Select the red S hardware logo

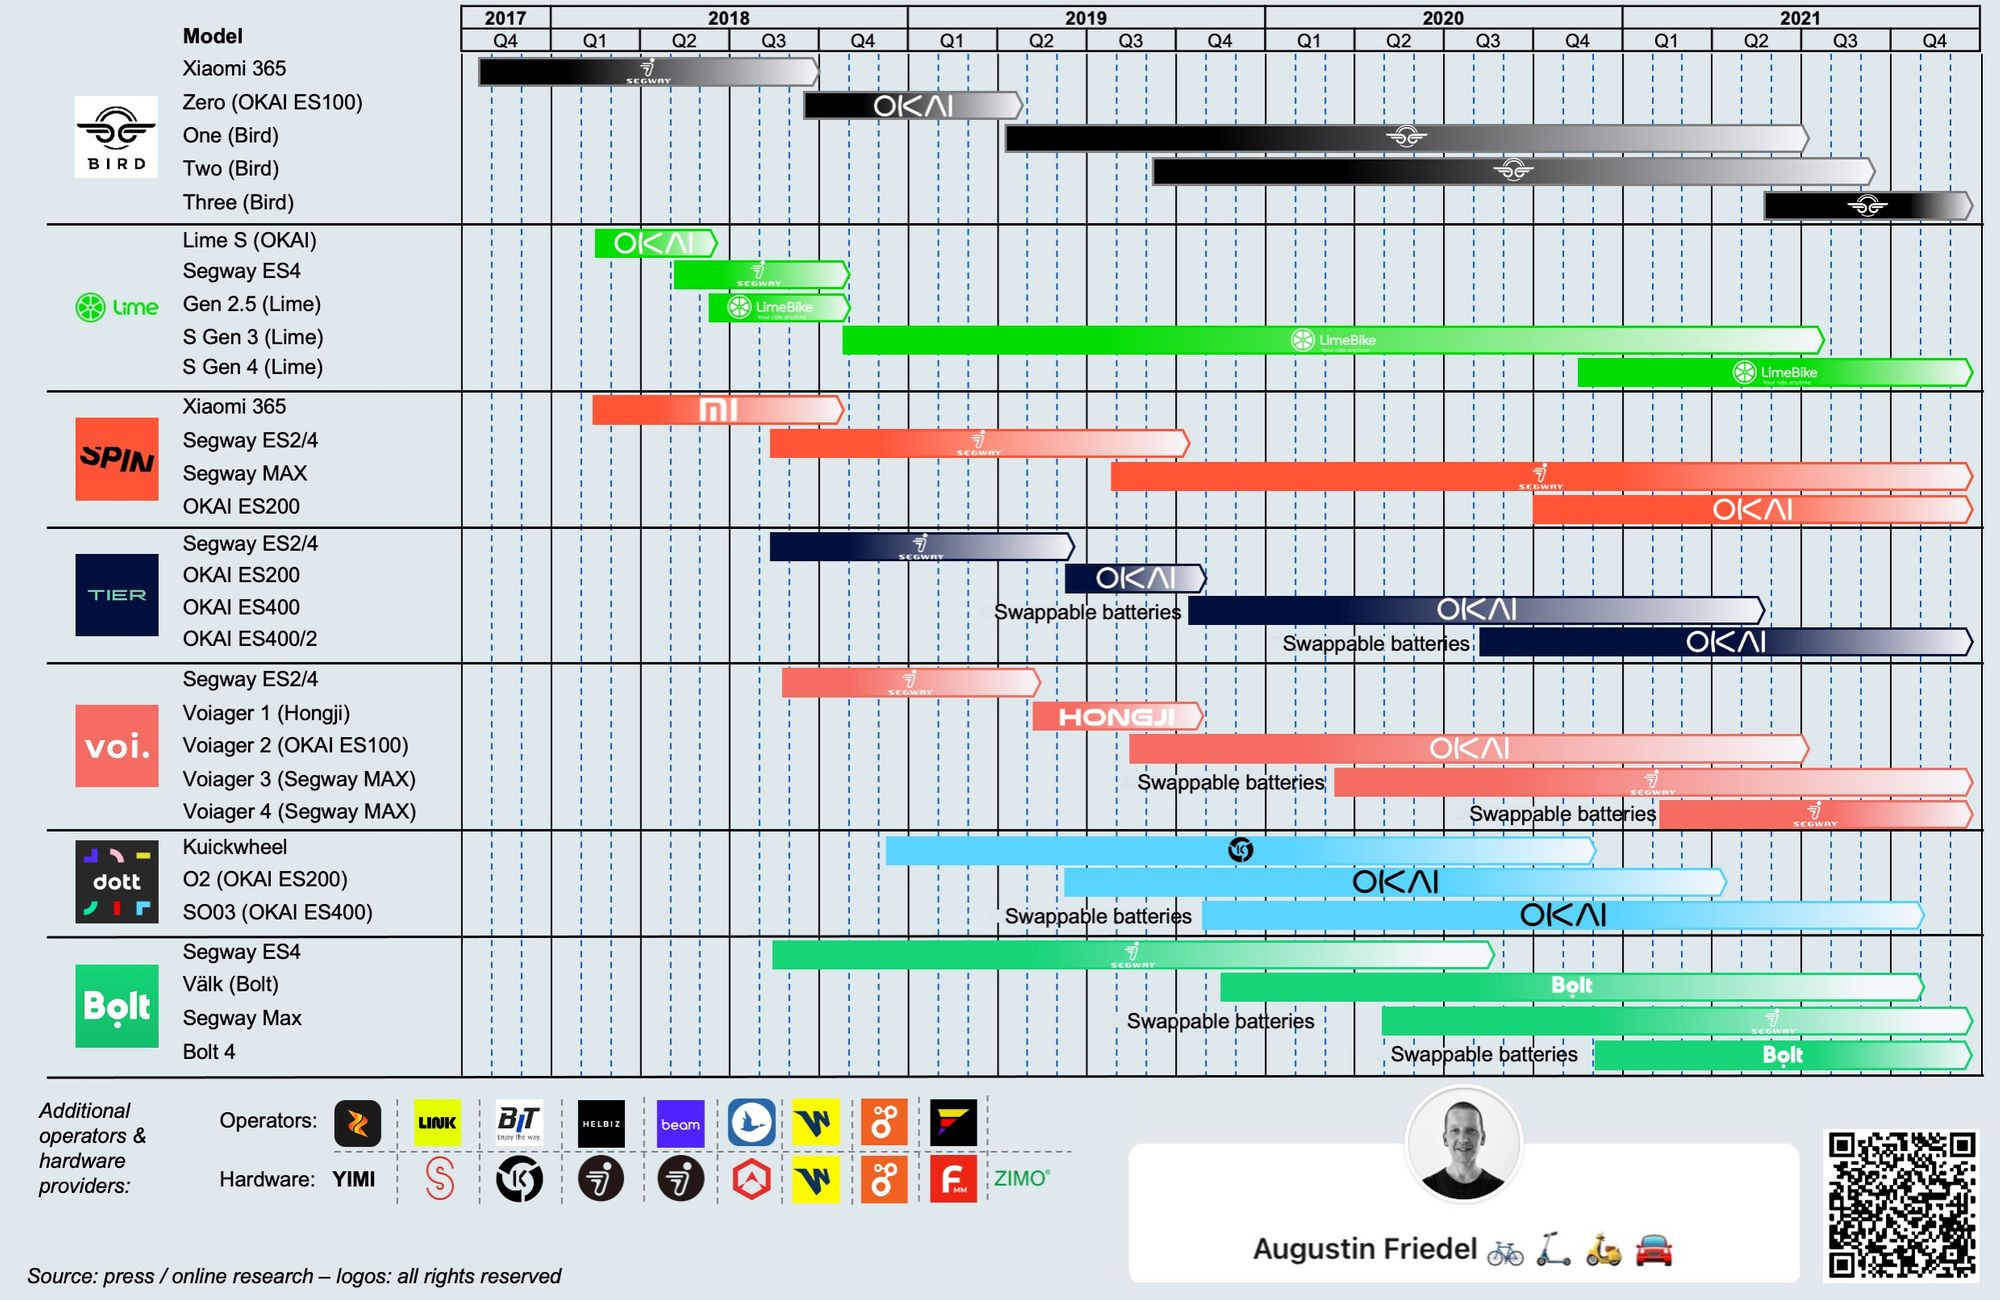pyautogui.click(x=440, y=1179)
